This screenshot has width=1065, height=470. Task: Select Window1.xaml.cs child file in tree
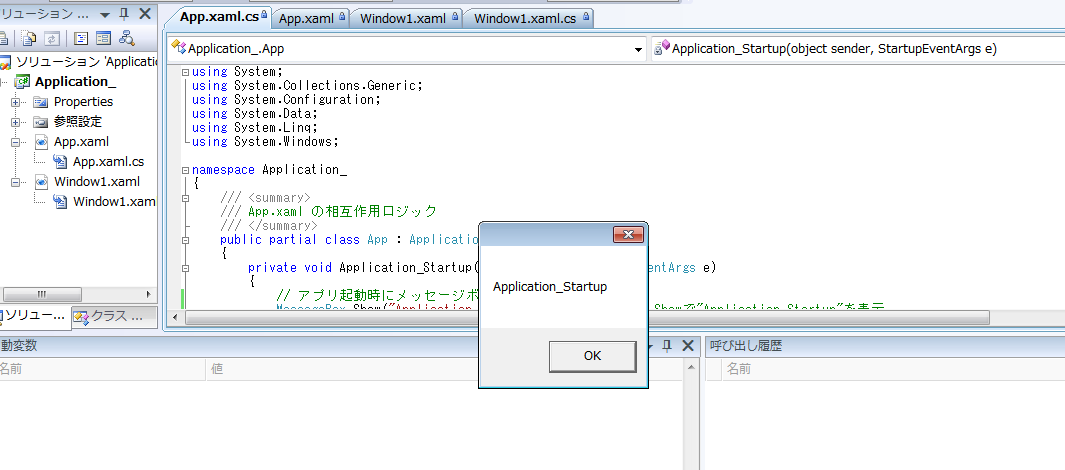[x=115, y=202]
